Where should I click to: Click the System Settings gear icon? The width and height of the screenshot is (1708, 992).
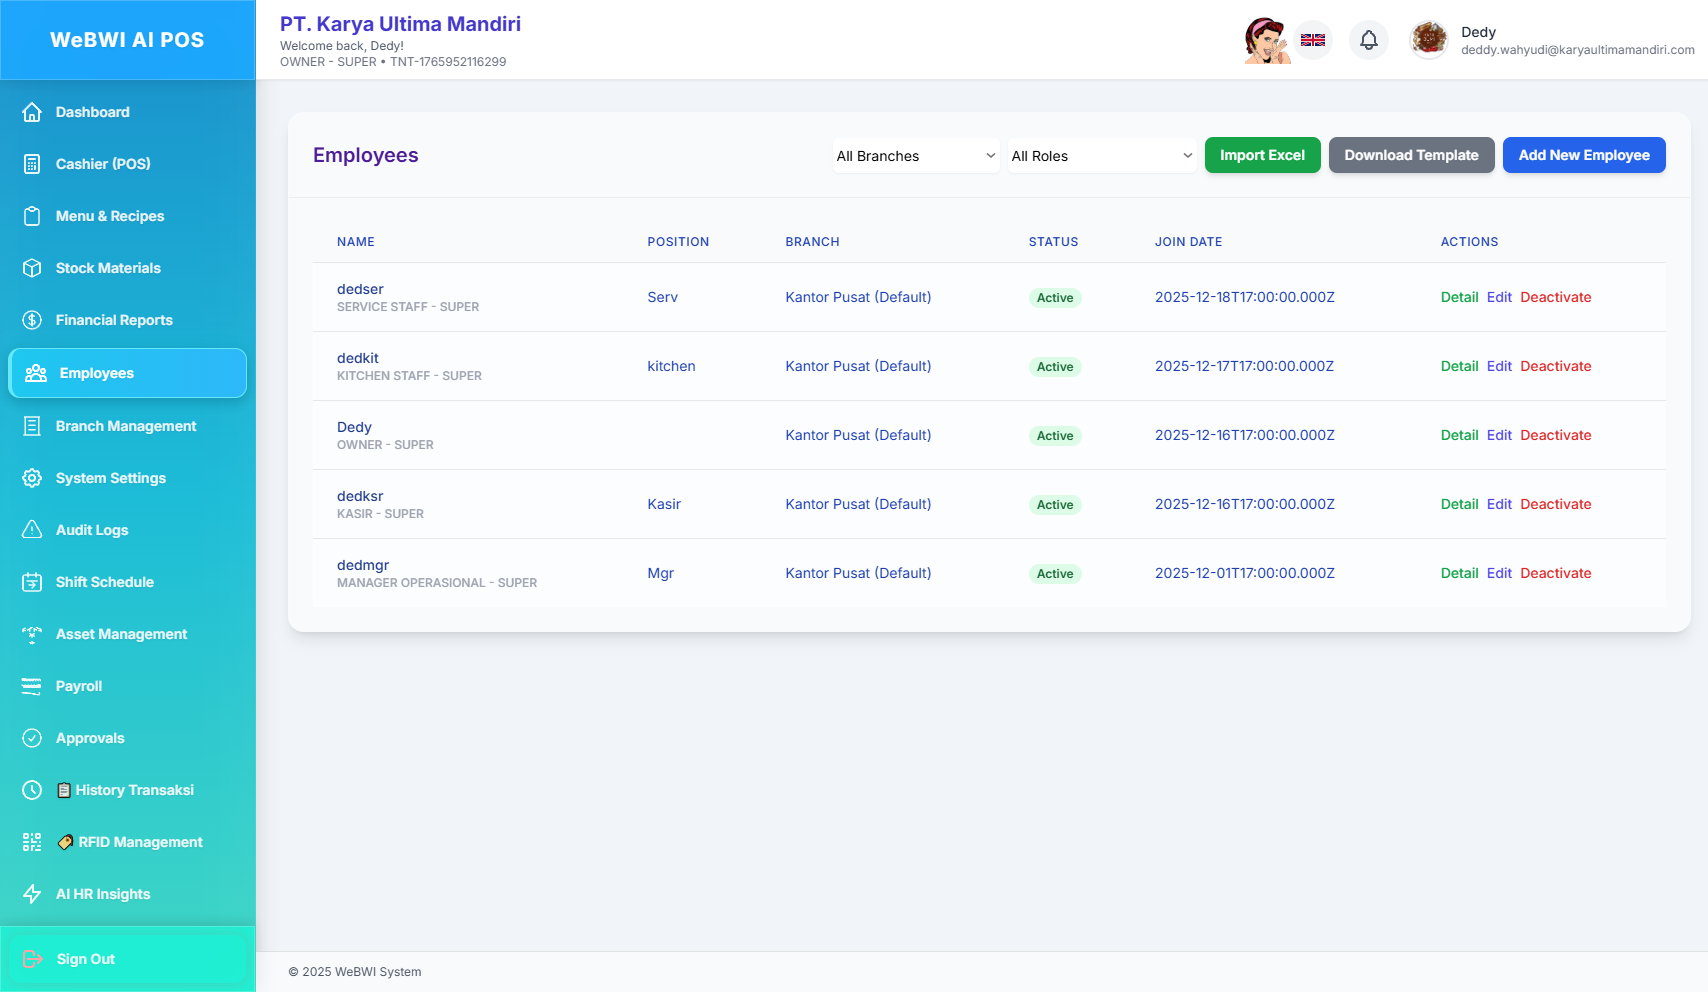click(x=32, y=478)
